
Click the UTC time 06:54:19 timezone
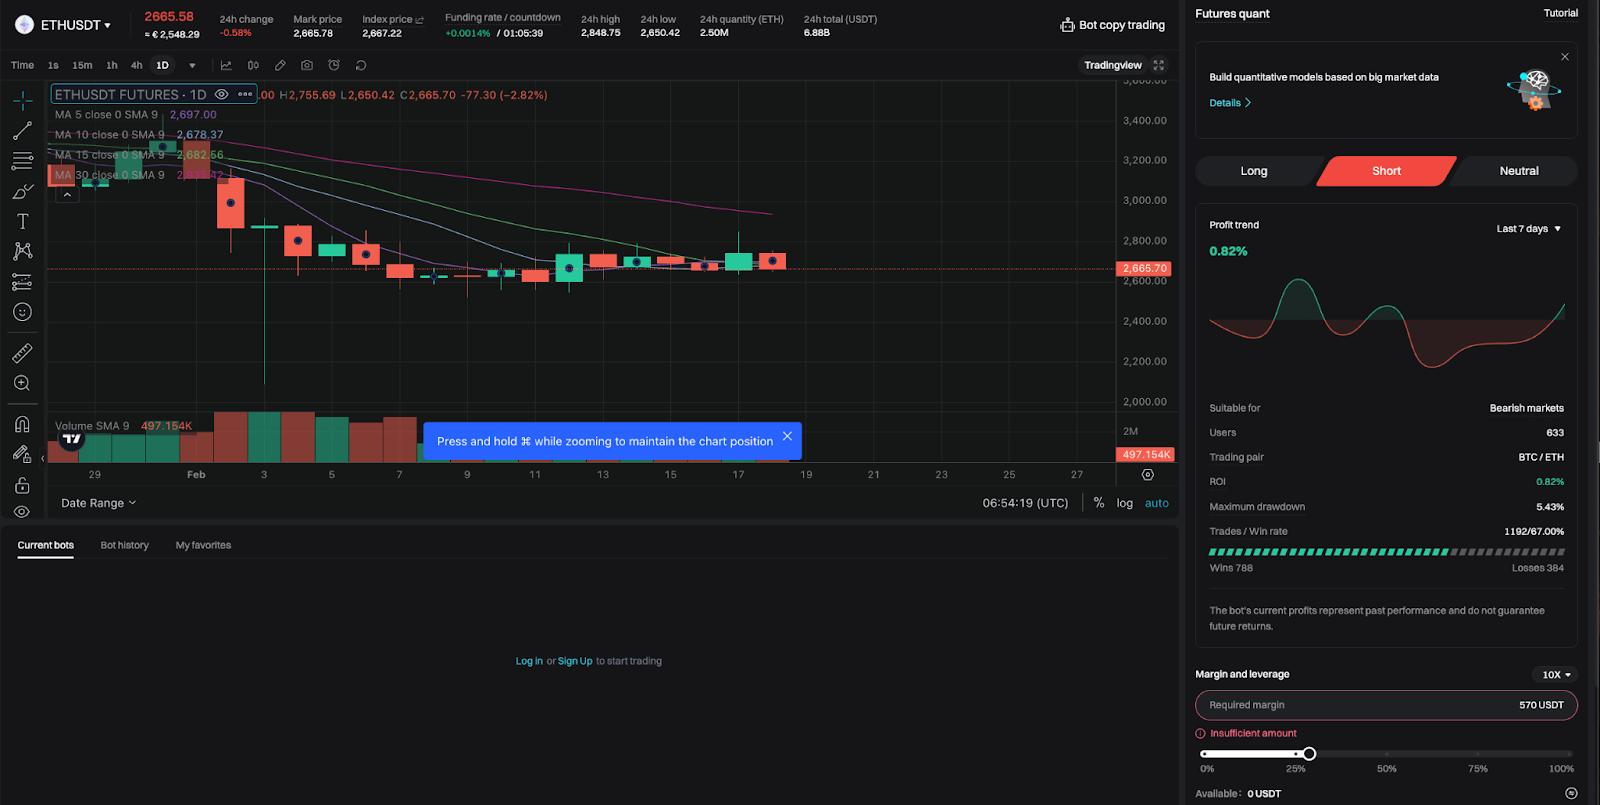pos(1025,503)
